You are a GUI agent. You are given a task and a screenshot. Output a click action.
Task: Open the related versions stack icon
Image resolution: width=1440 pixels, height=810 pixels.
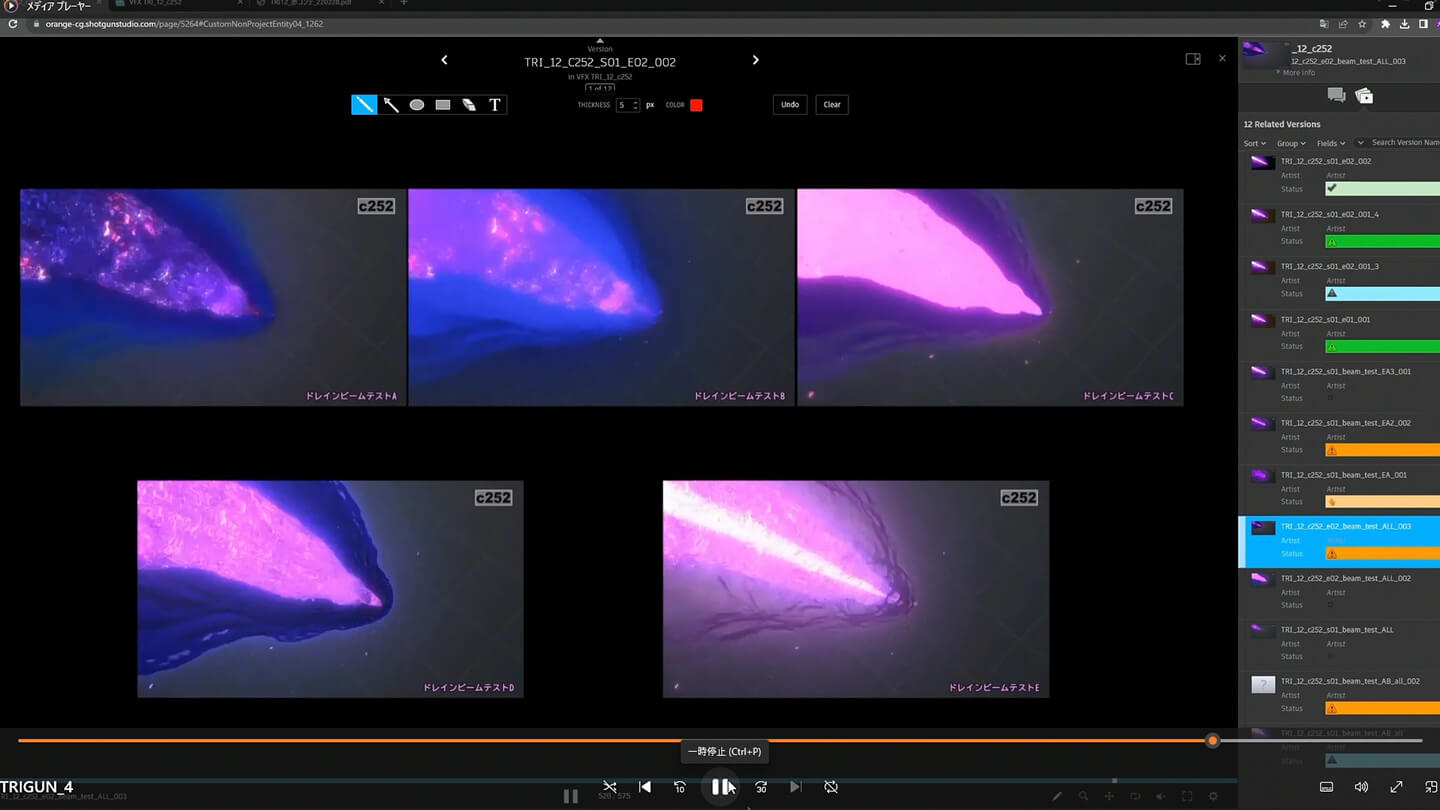click(x=1364, y=96)
